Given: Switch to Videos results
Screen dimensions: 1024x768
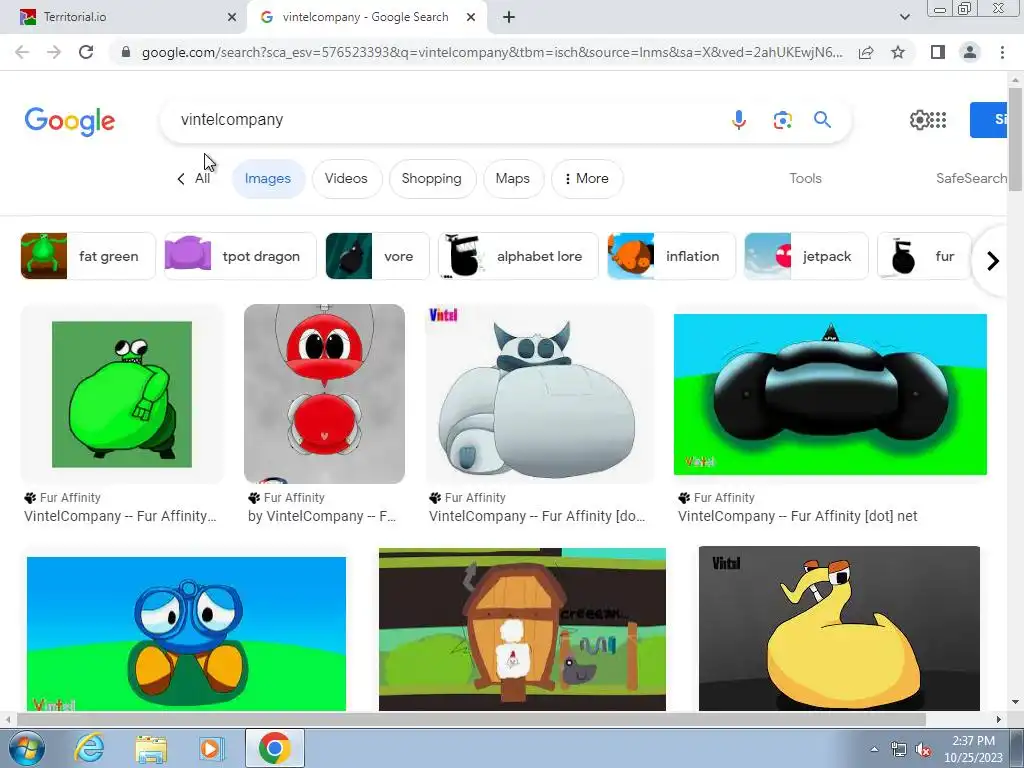Looking at the screenshot, I should (346, 179).
